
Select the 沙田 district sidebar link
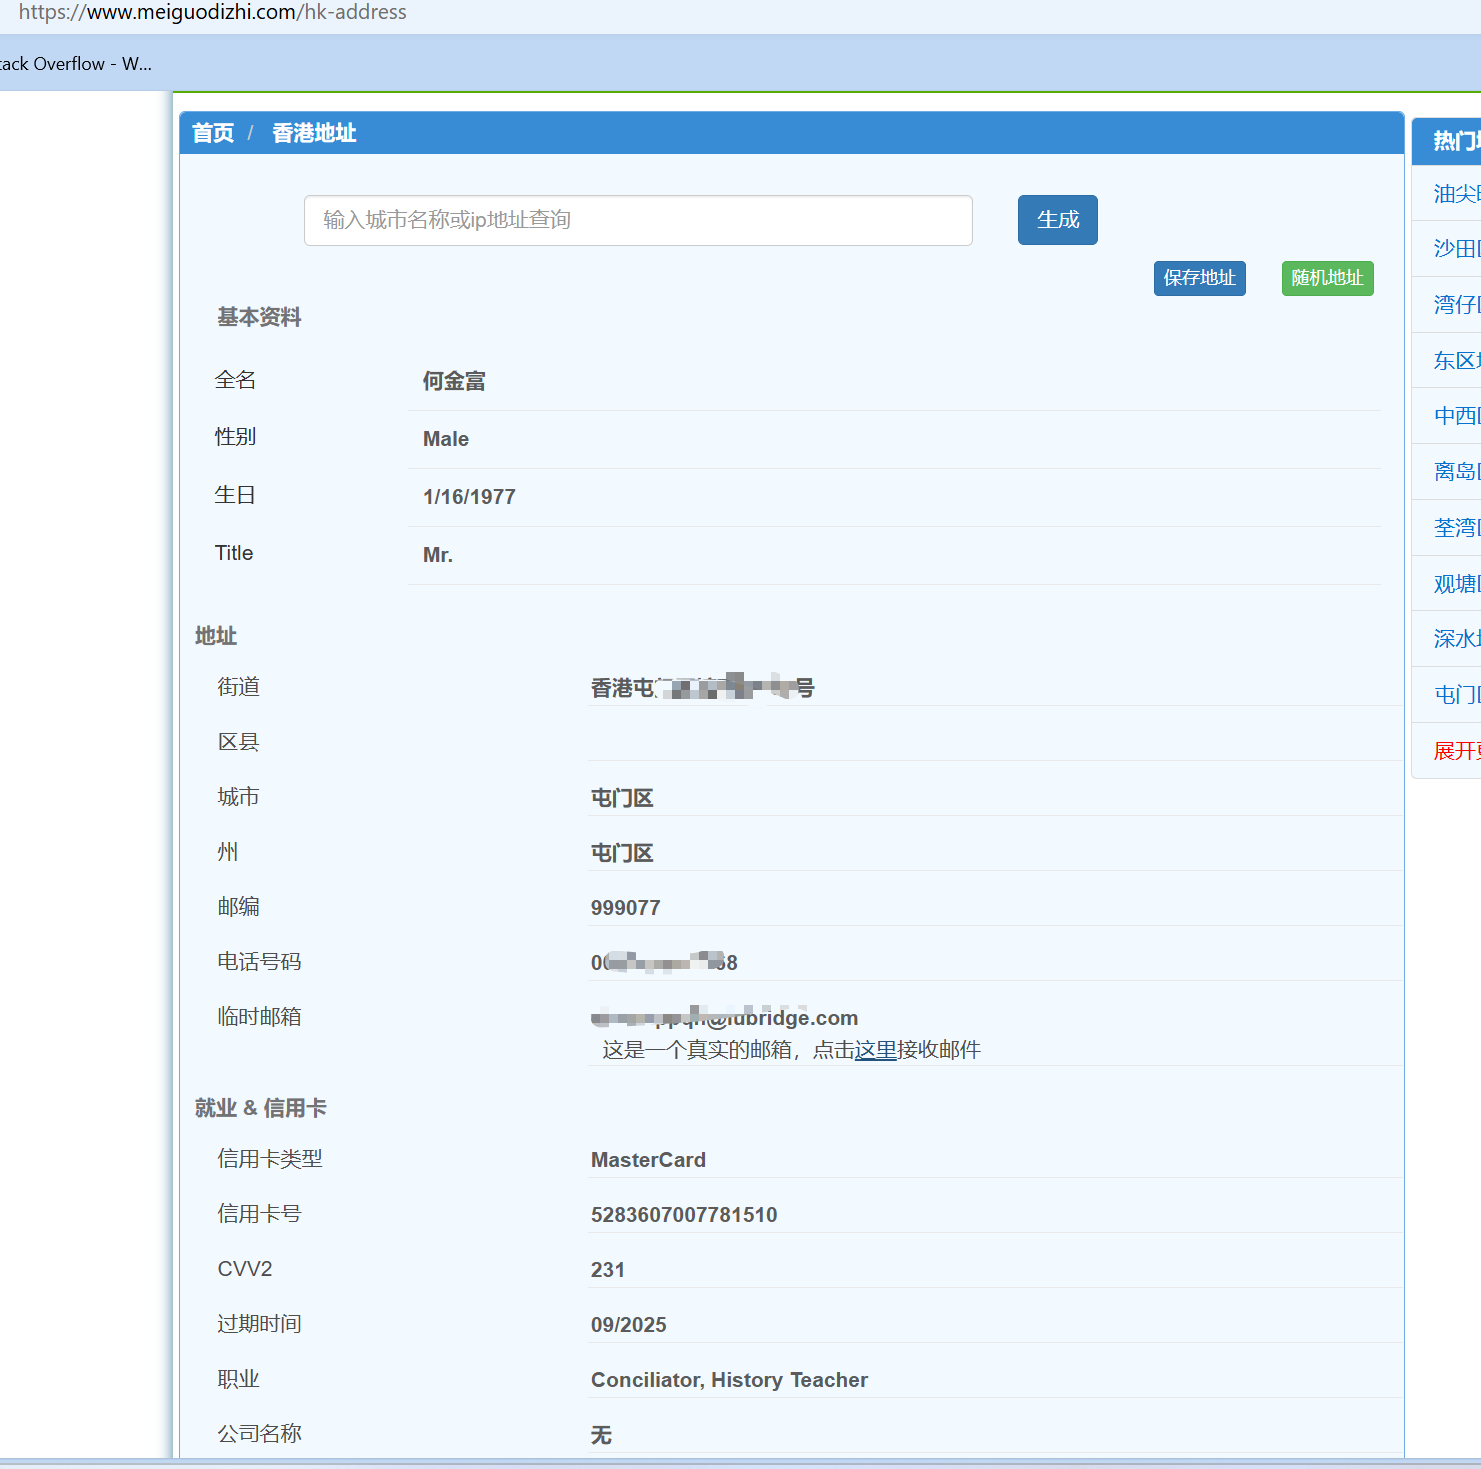[x=1455, y=249]
